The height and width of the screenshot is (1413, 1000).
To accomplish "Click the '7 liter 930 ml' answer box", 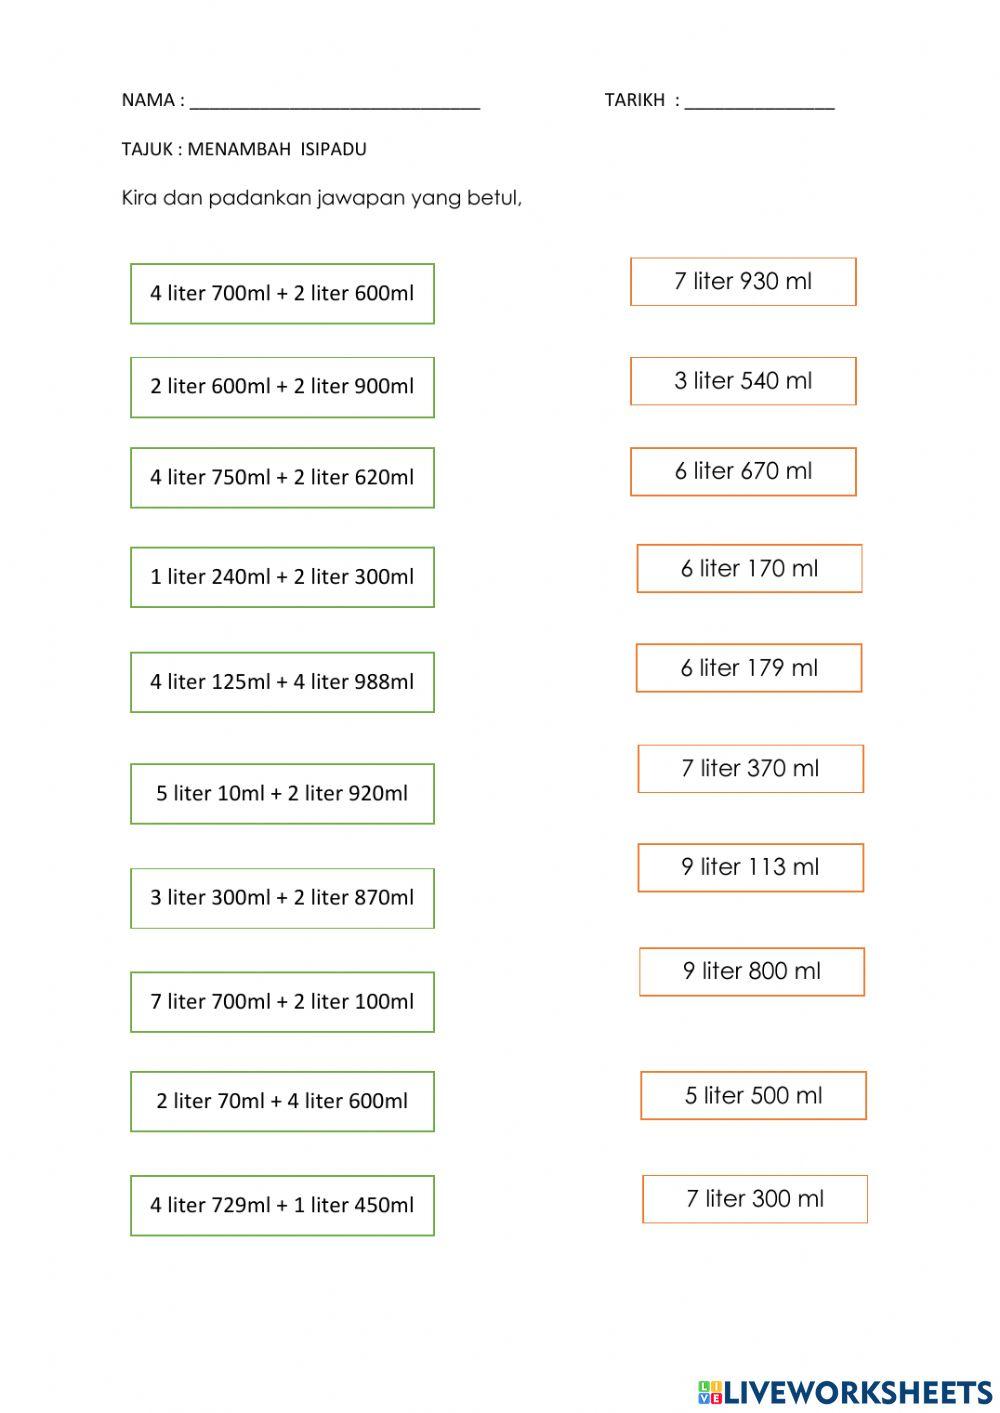I will tap(743, 282).
